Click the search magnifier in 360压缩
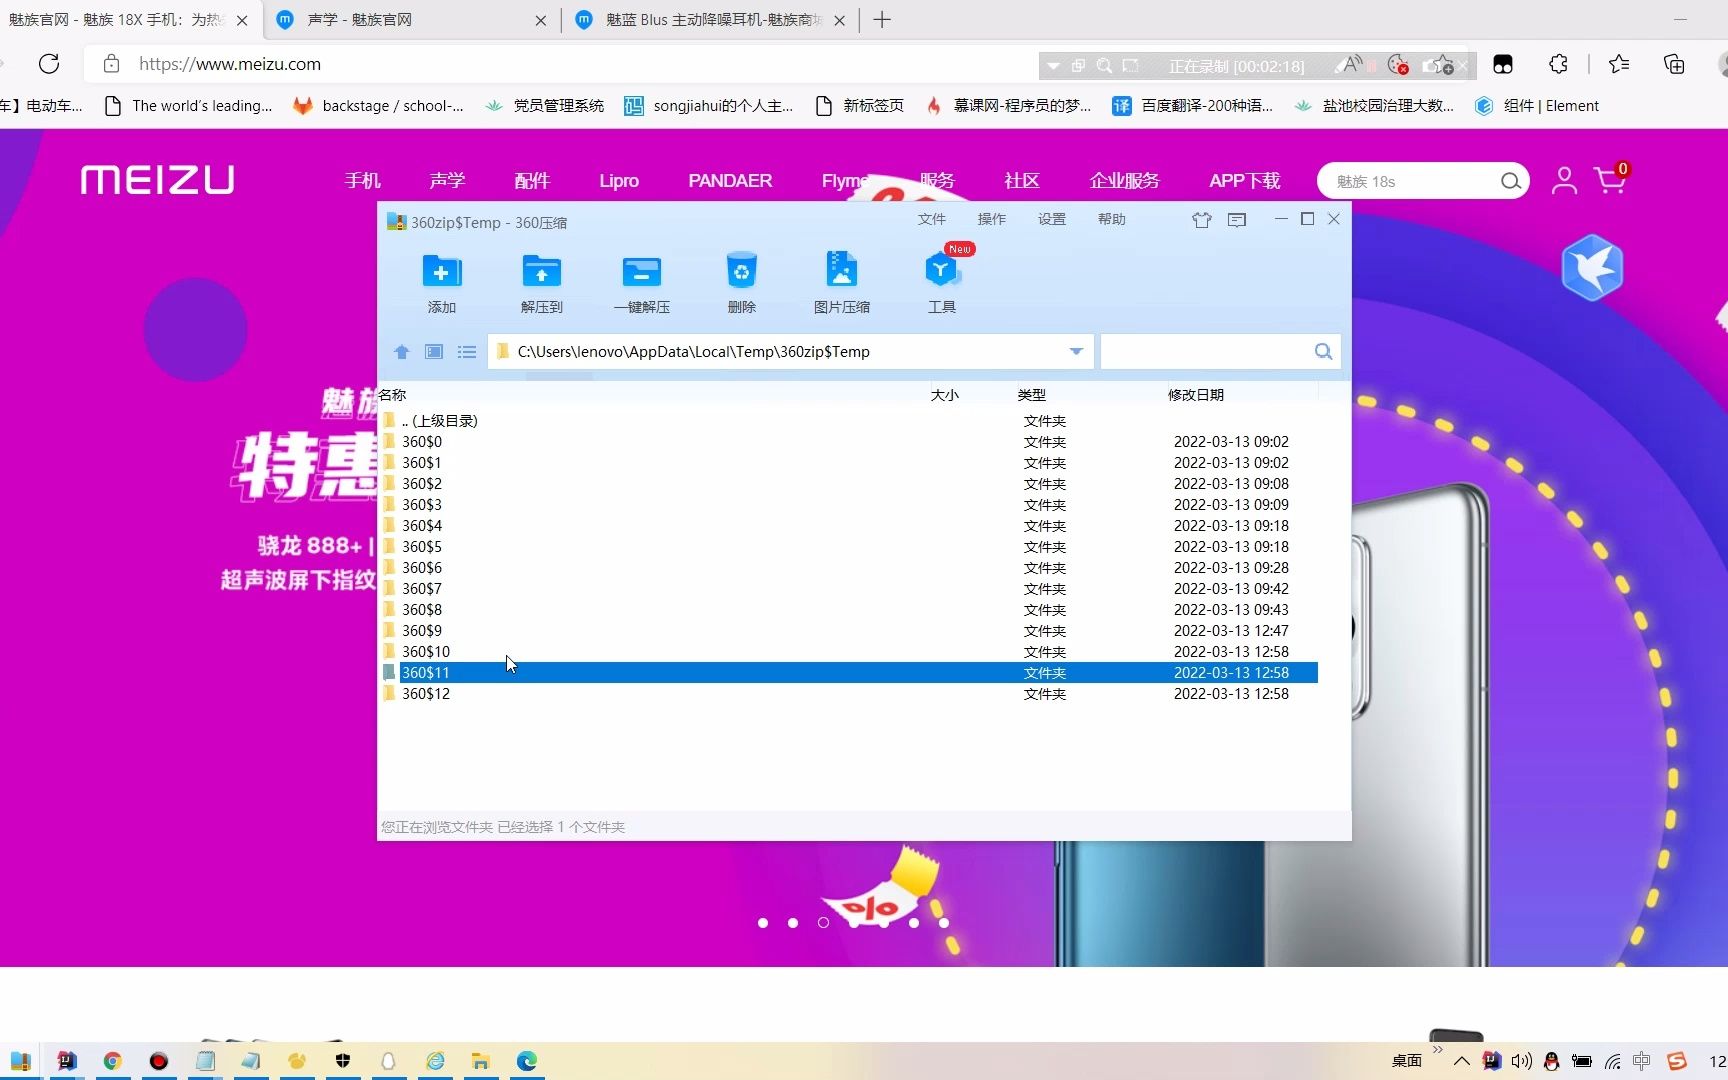 (1323, 352)
